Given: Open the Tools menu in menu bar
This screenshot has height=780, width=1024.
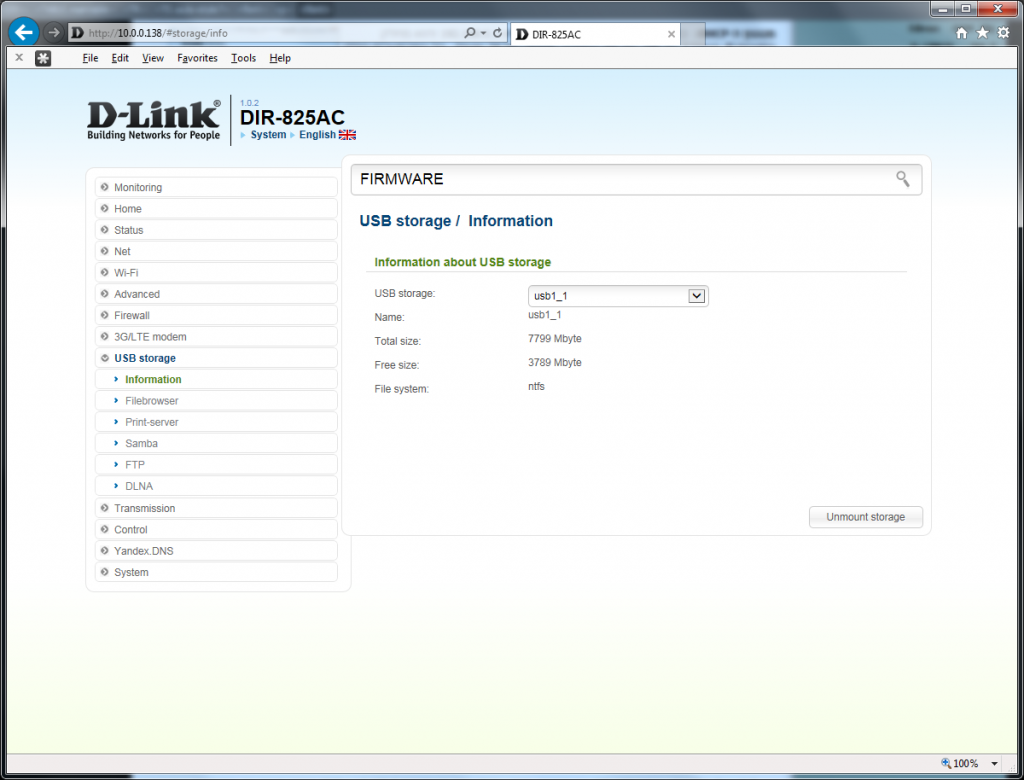Looking at the screenshot, I should (243, 58).
